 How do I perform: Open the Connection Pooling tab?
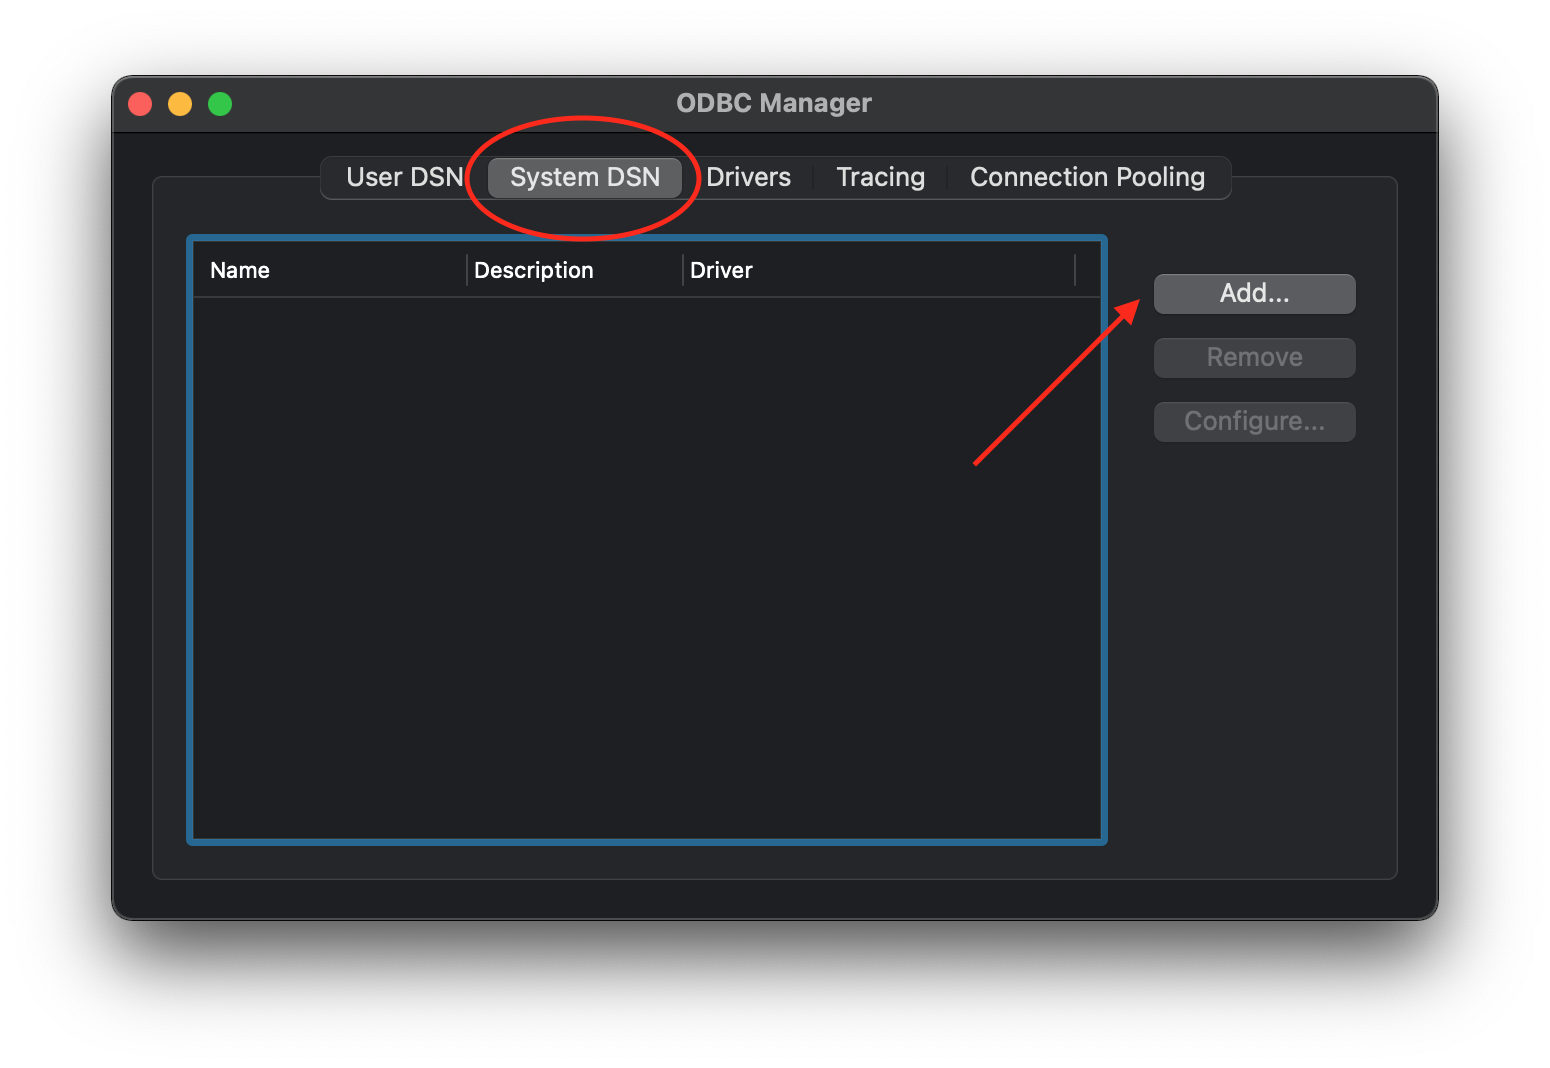point(1087,177)
